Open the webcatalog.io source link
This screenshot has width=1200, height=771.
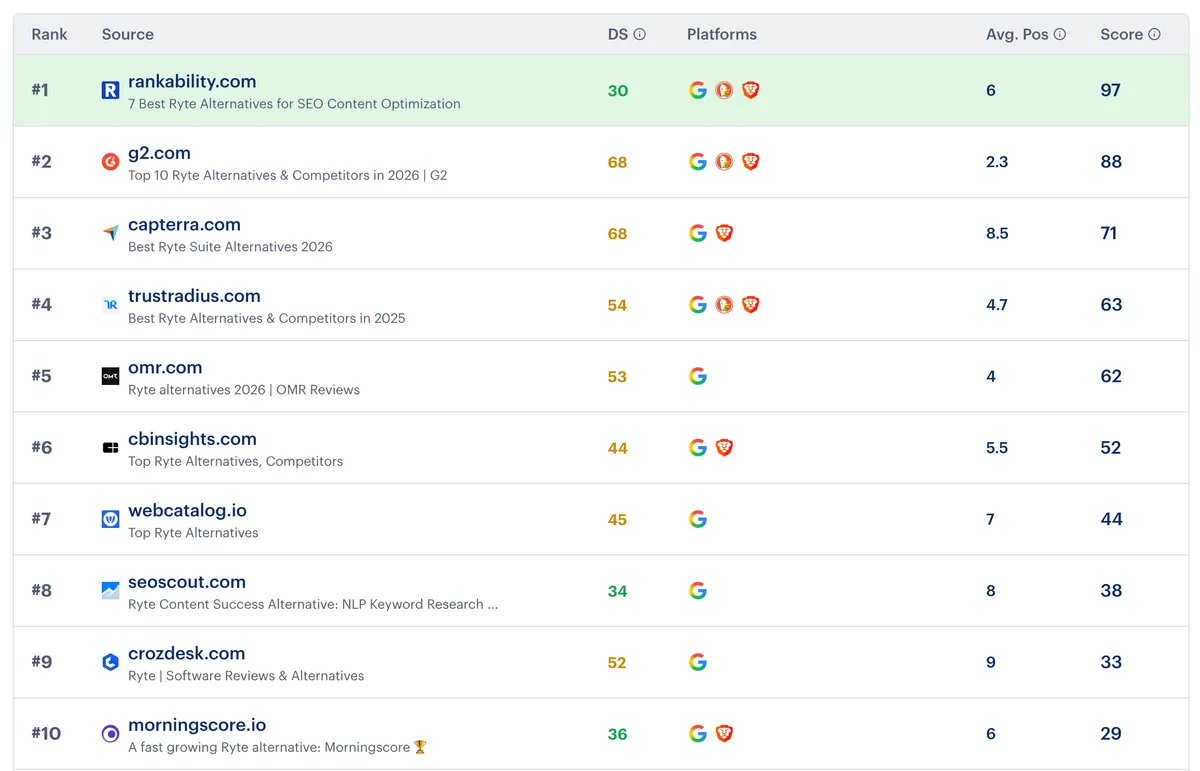click(x=187, y=510)
